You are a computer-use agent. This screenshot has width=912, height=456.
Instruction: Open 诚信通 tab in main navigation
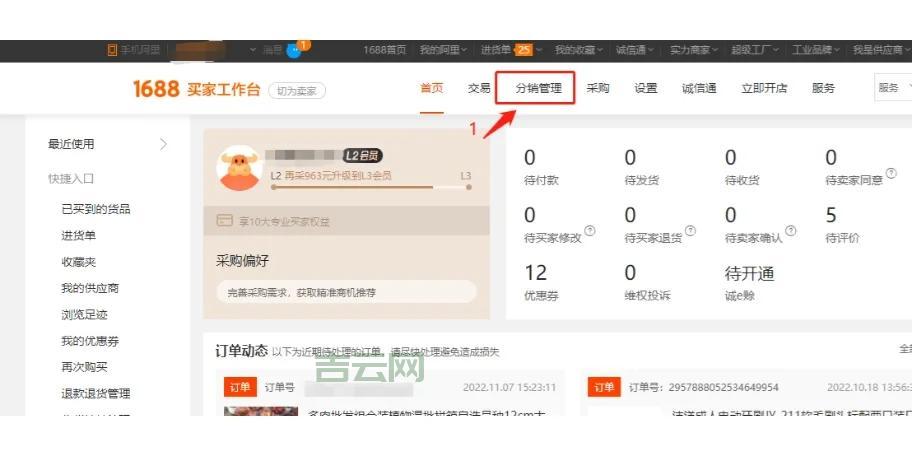(x=699, y=88)
